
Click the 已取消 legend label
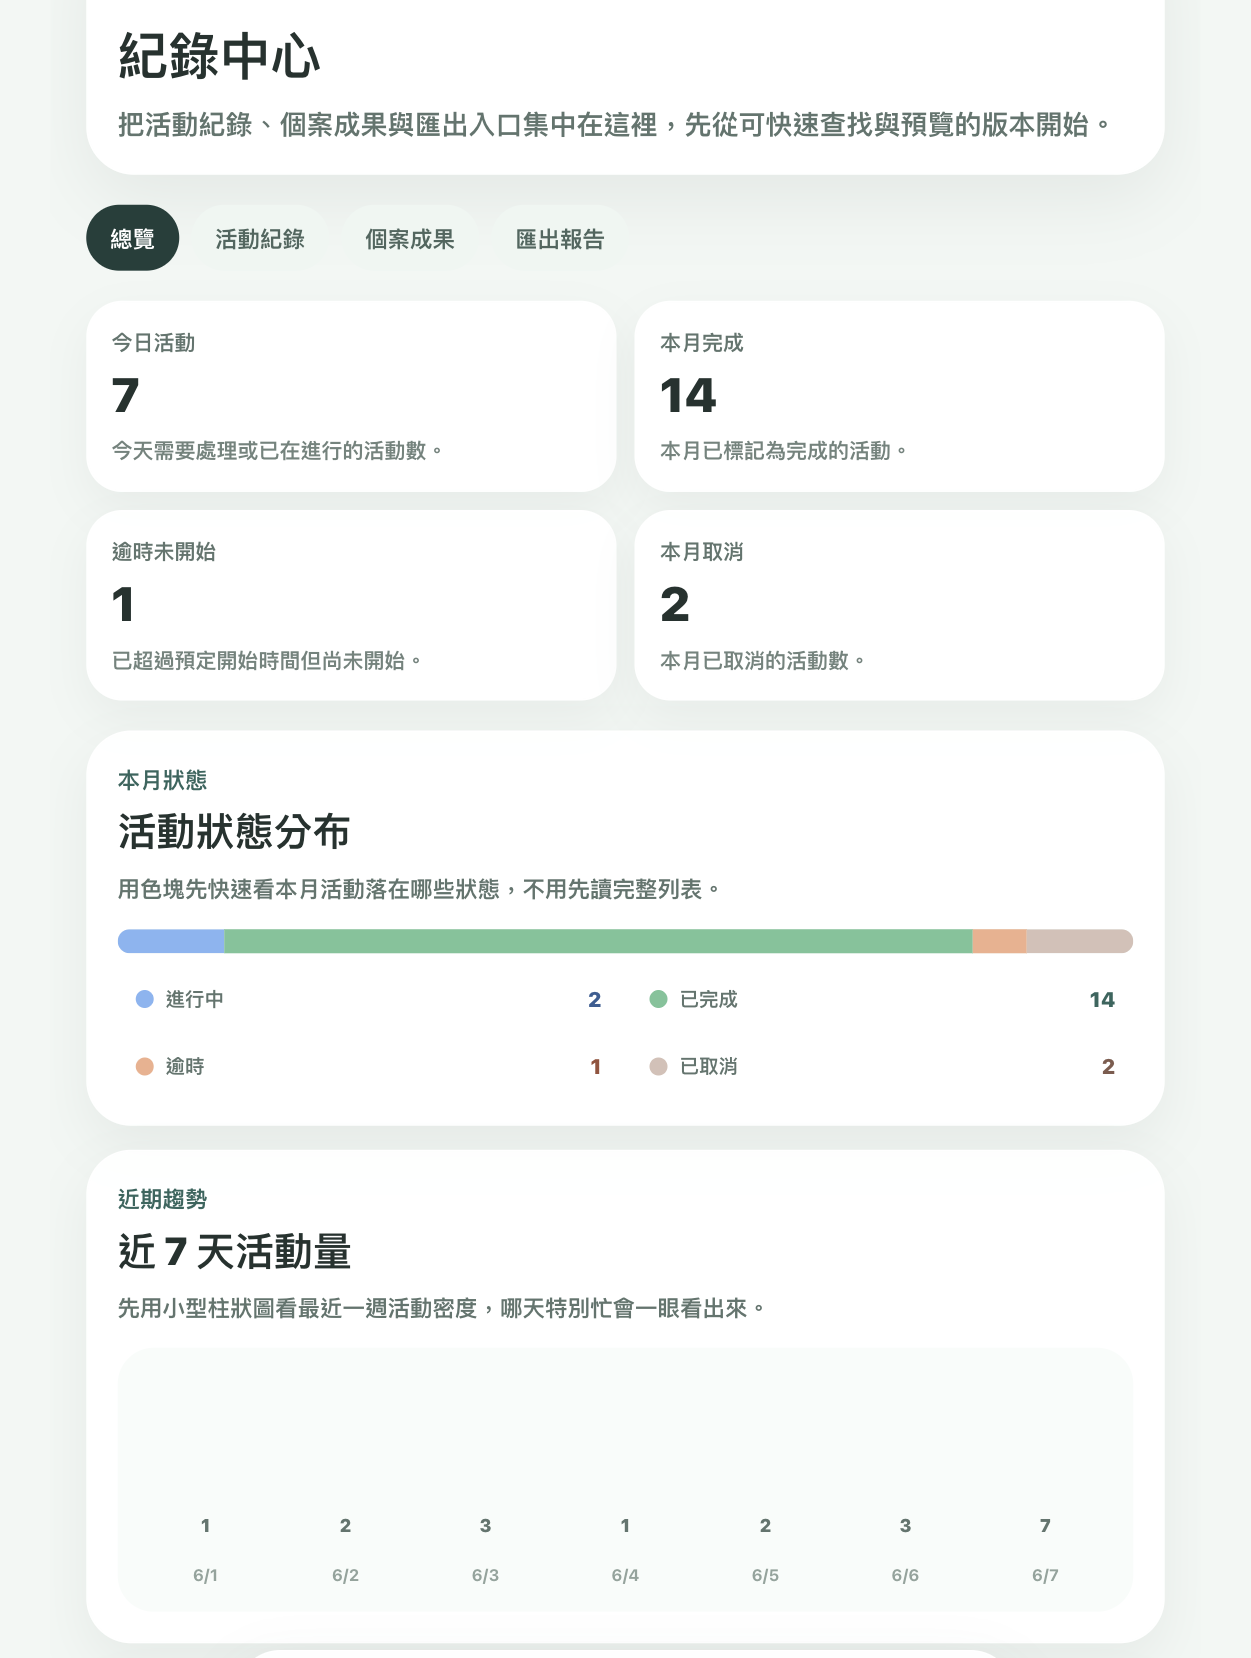click(x=709, y=1066)
